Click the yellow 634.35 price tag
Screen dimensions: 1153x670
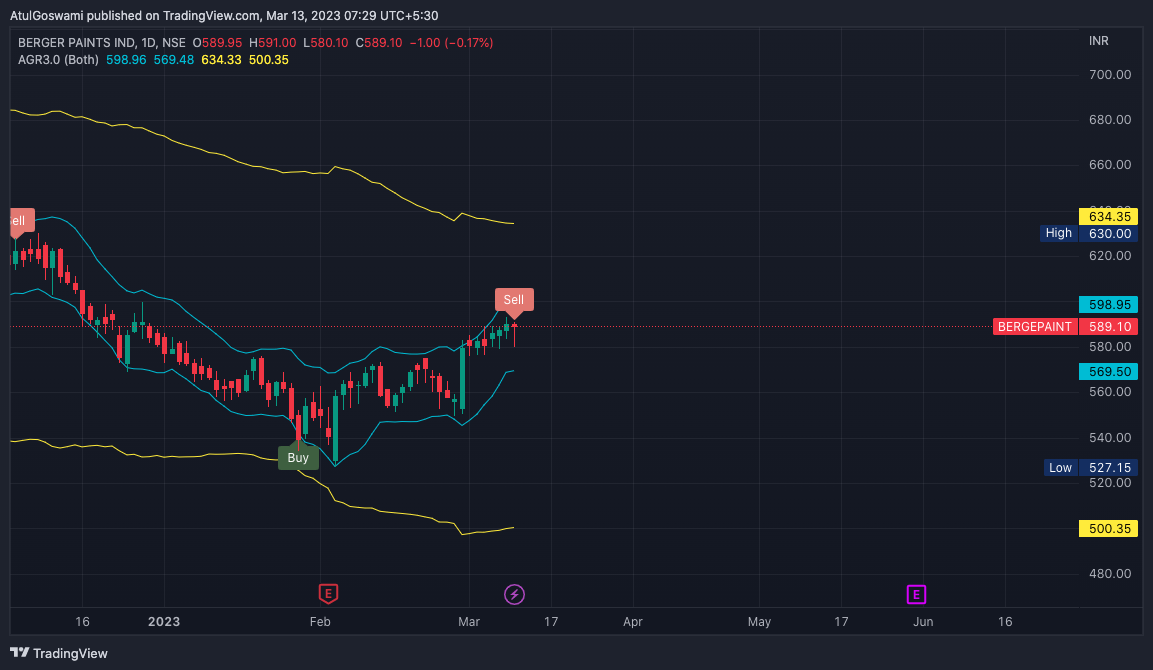1108,216
